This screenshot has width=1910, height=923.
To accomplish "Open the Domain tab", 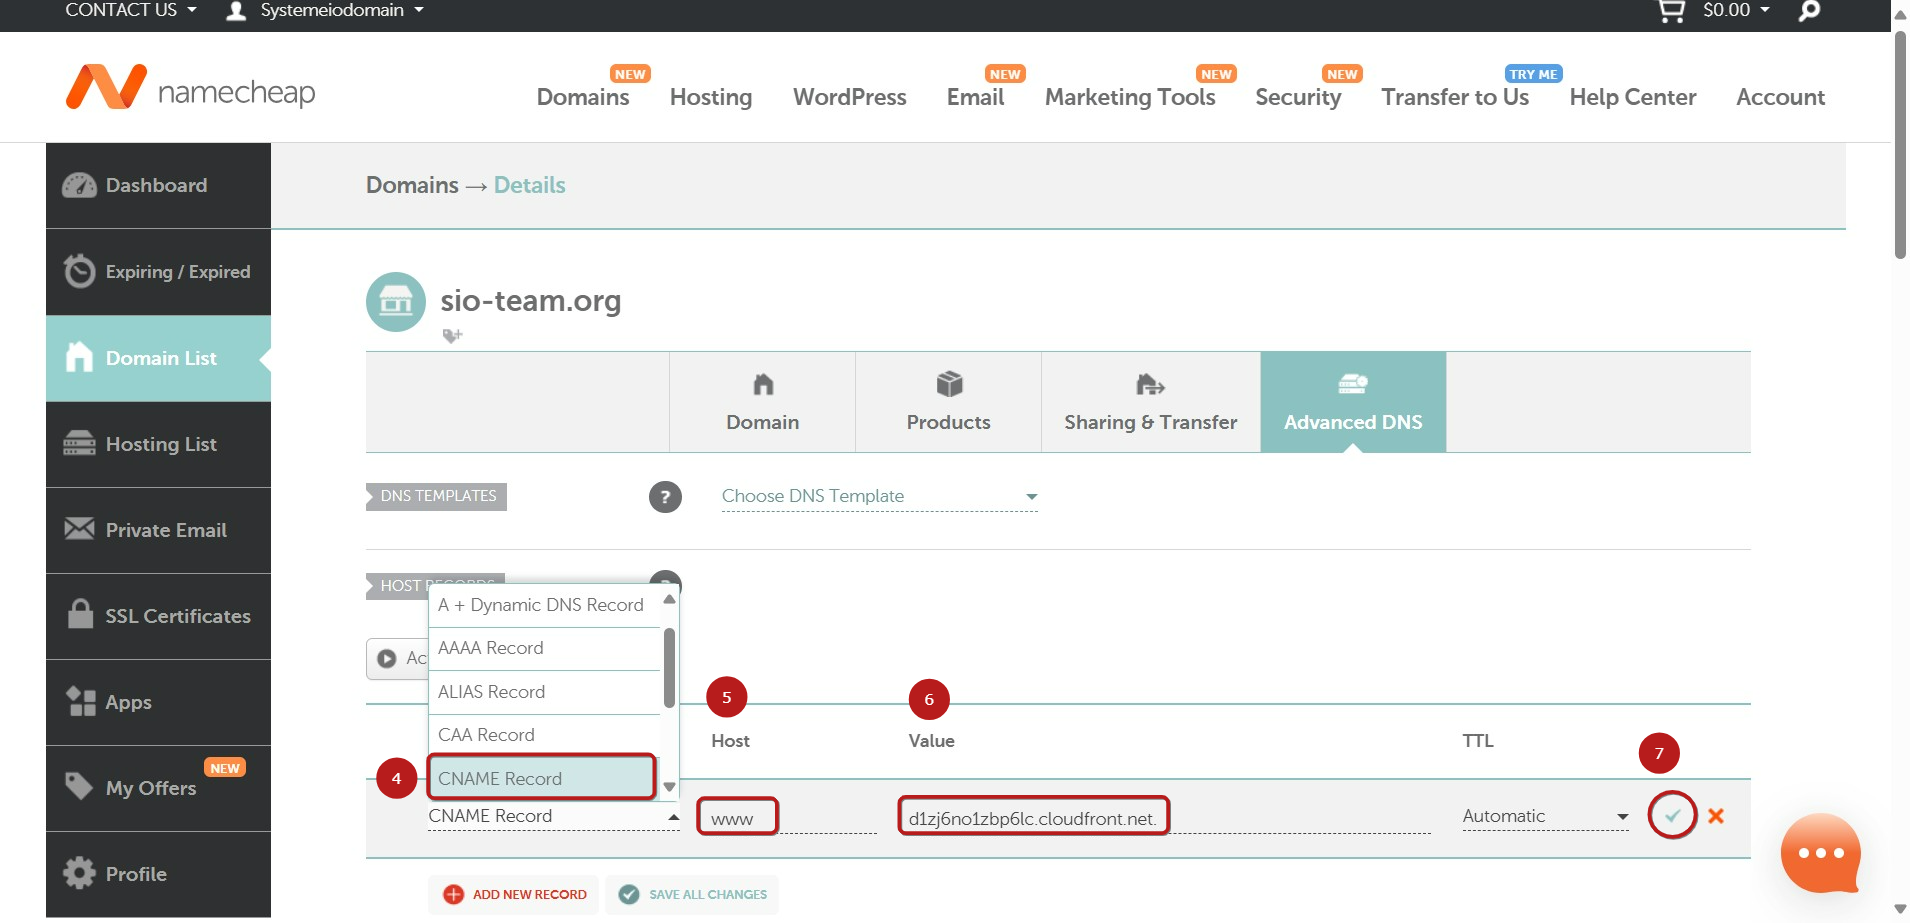I will [x=762, y=402].
